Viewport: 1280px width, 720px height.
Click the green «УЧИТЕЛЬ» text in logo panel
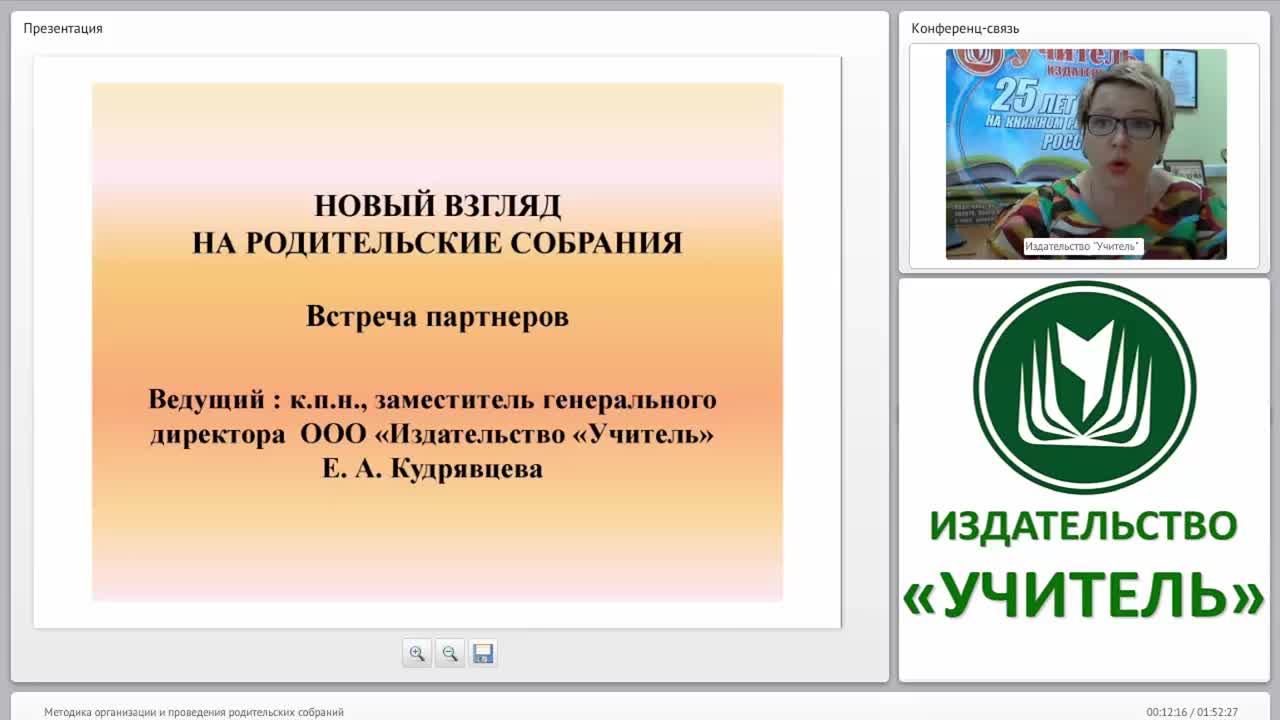click(1084, 595)
